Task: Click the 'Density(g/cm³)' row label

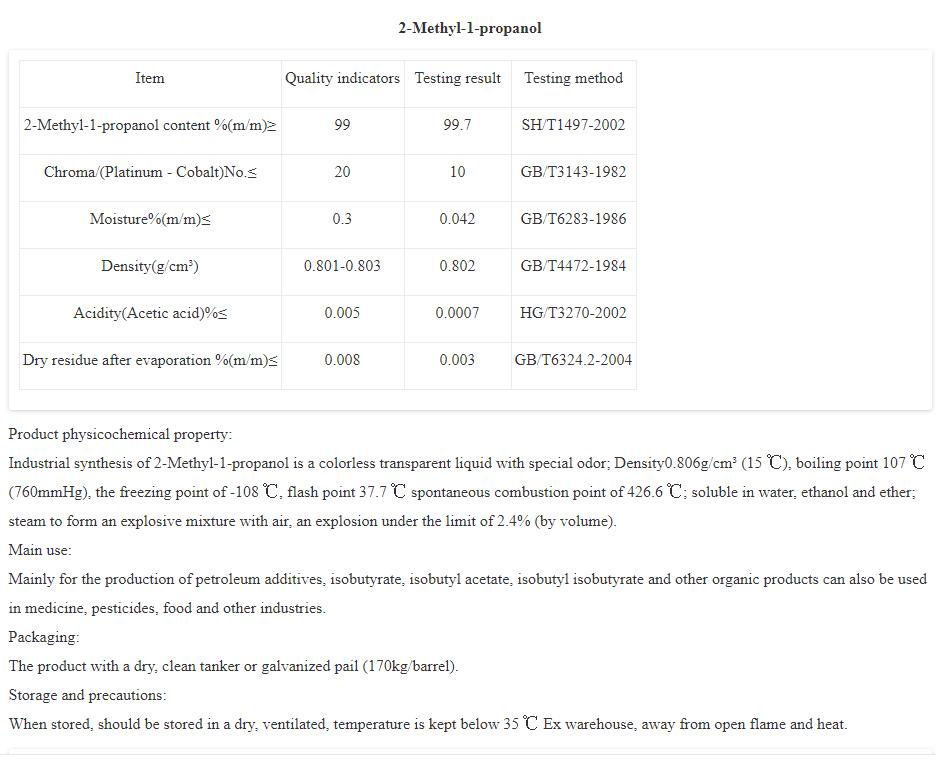Action: (150, 266)
